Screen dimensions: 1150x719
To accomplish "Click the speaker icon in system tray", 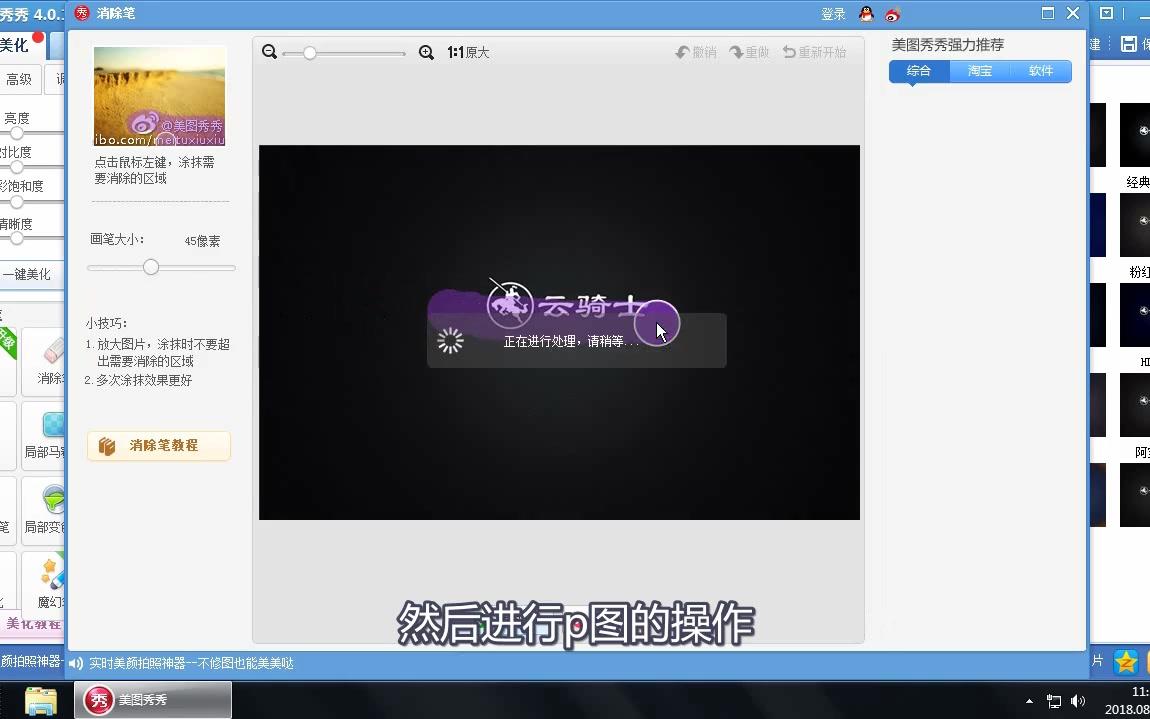I will [1080, 701].
